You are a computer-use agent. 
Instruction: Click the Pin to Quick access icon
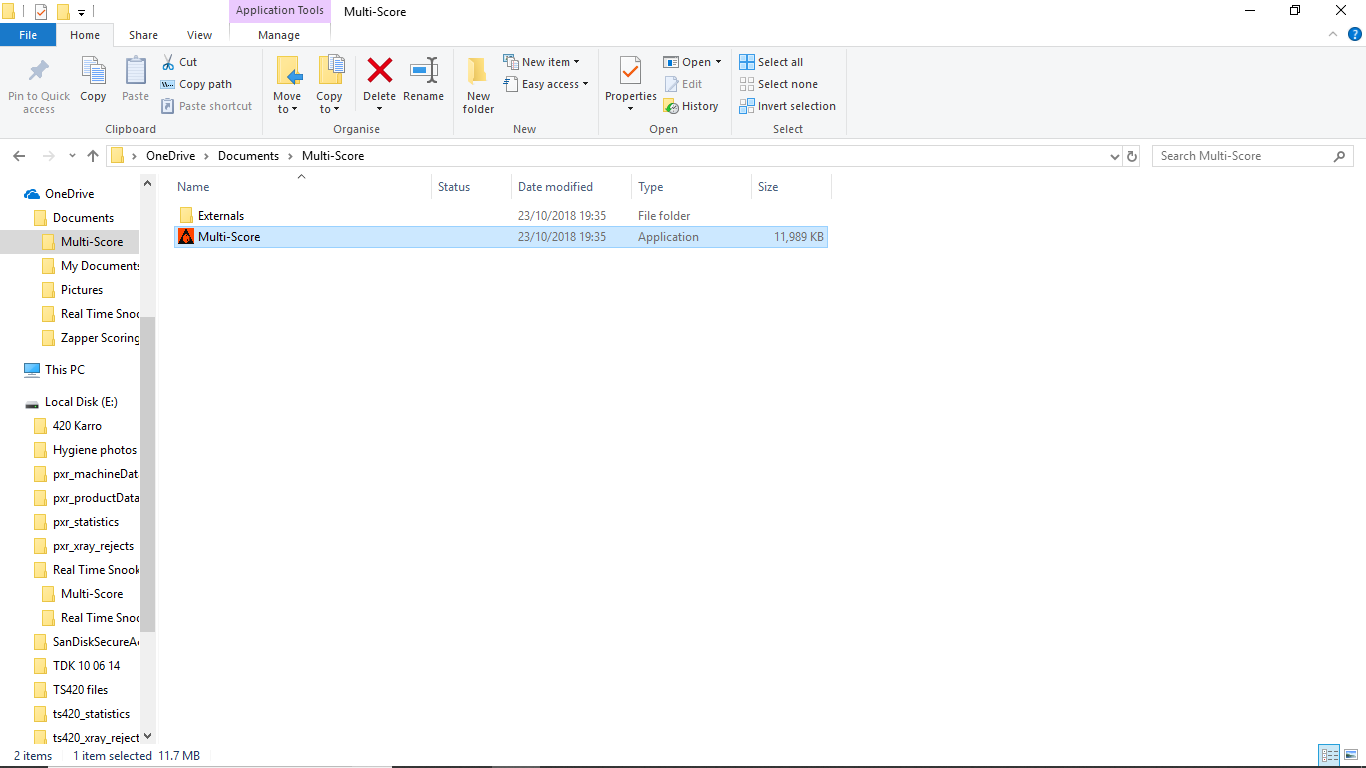coord(39,72)
